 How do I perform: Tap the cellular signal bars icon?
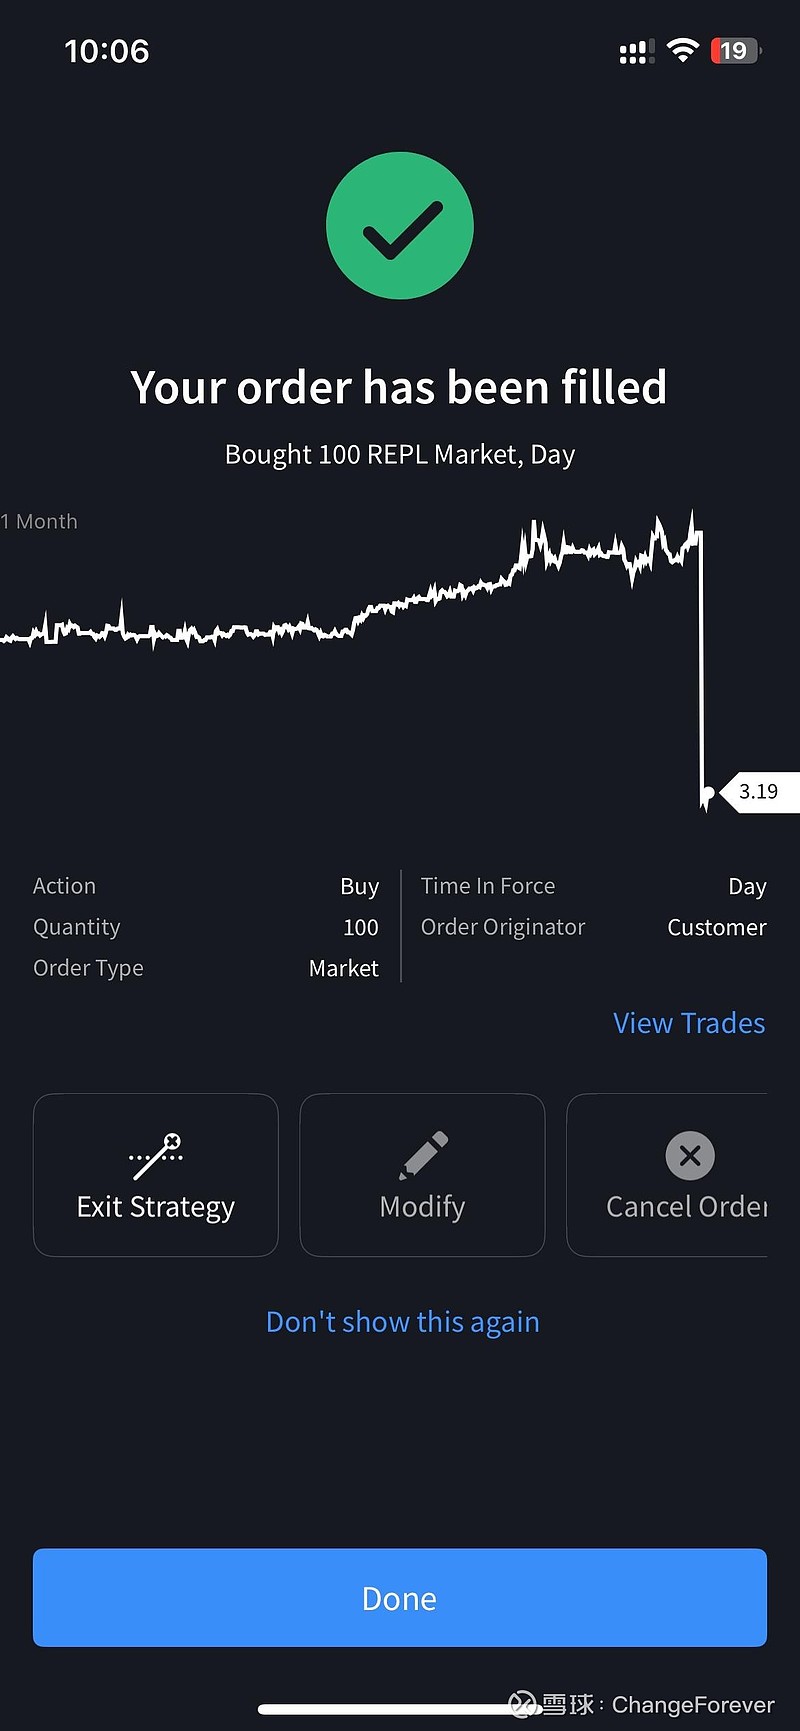636,51
